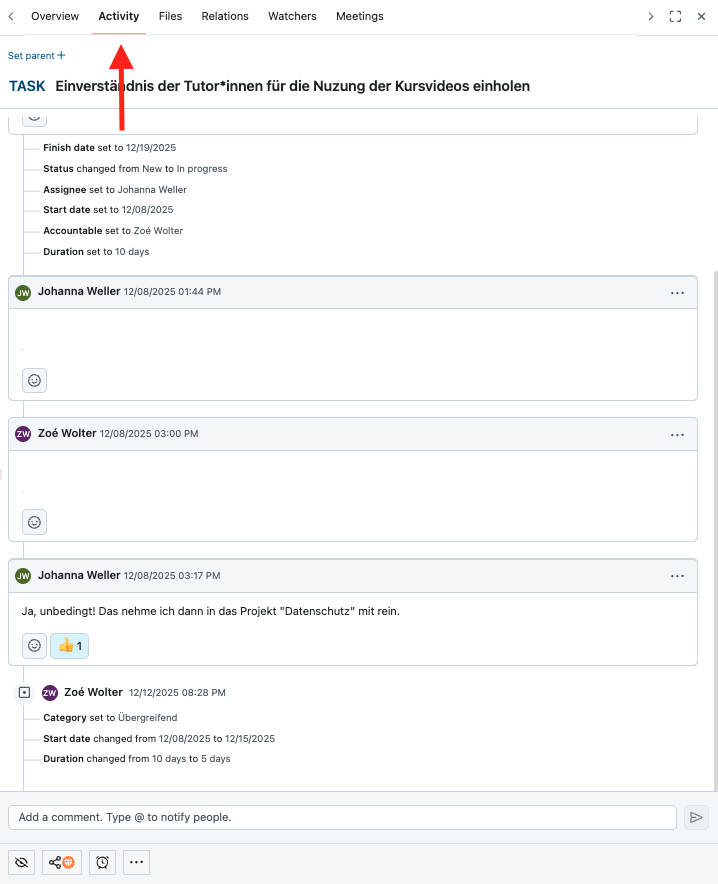The width and height of the screenshot is (718, 884).
Task: Click into the Add a comment field
Action: (342, 817)
